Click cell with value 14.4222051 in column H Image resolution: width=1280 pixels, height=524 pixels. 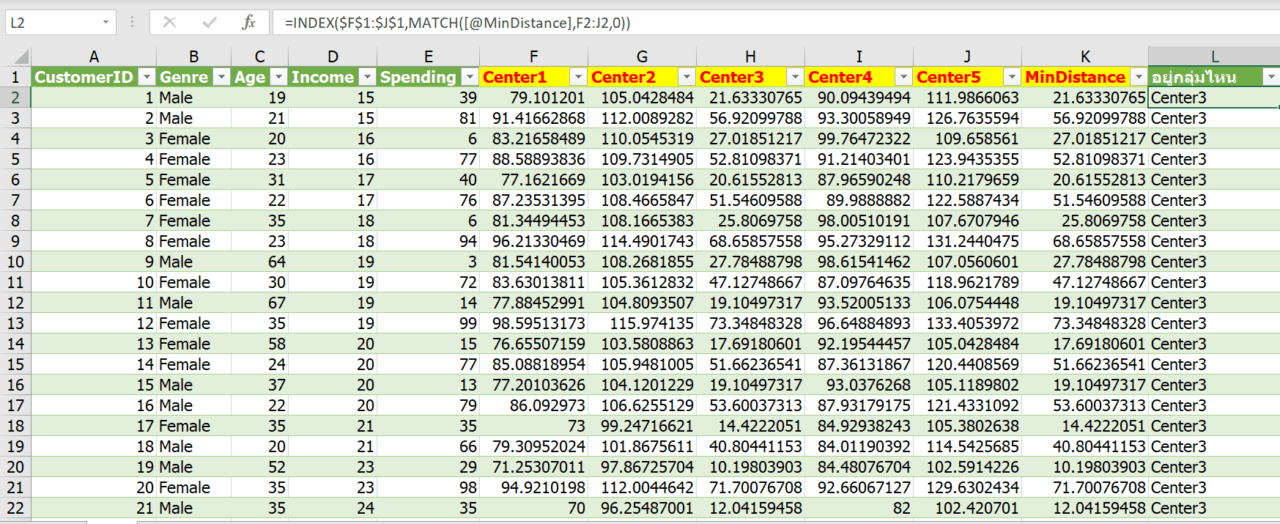click(x=750, y=426)
